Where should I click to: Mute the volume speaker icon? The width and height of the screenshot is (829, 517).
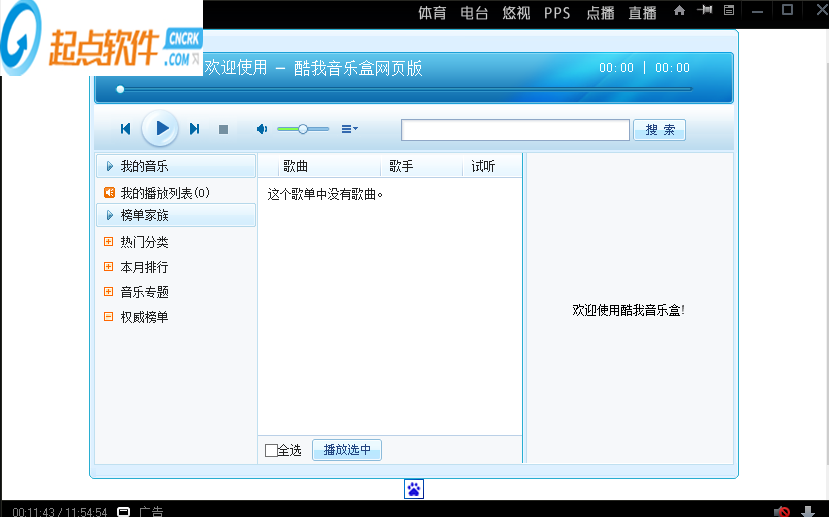pos(262,129)
